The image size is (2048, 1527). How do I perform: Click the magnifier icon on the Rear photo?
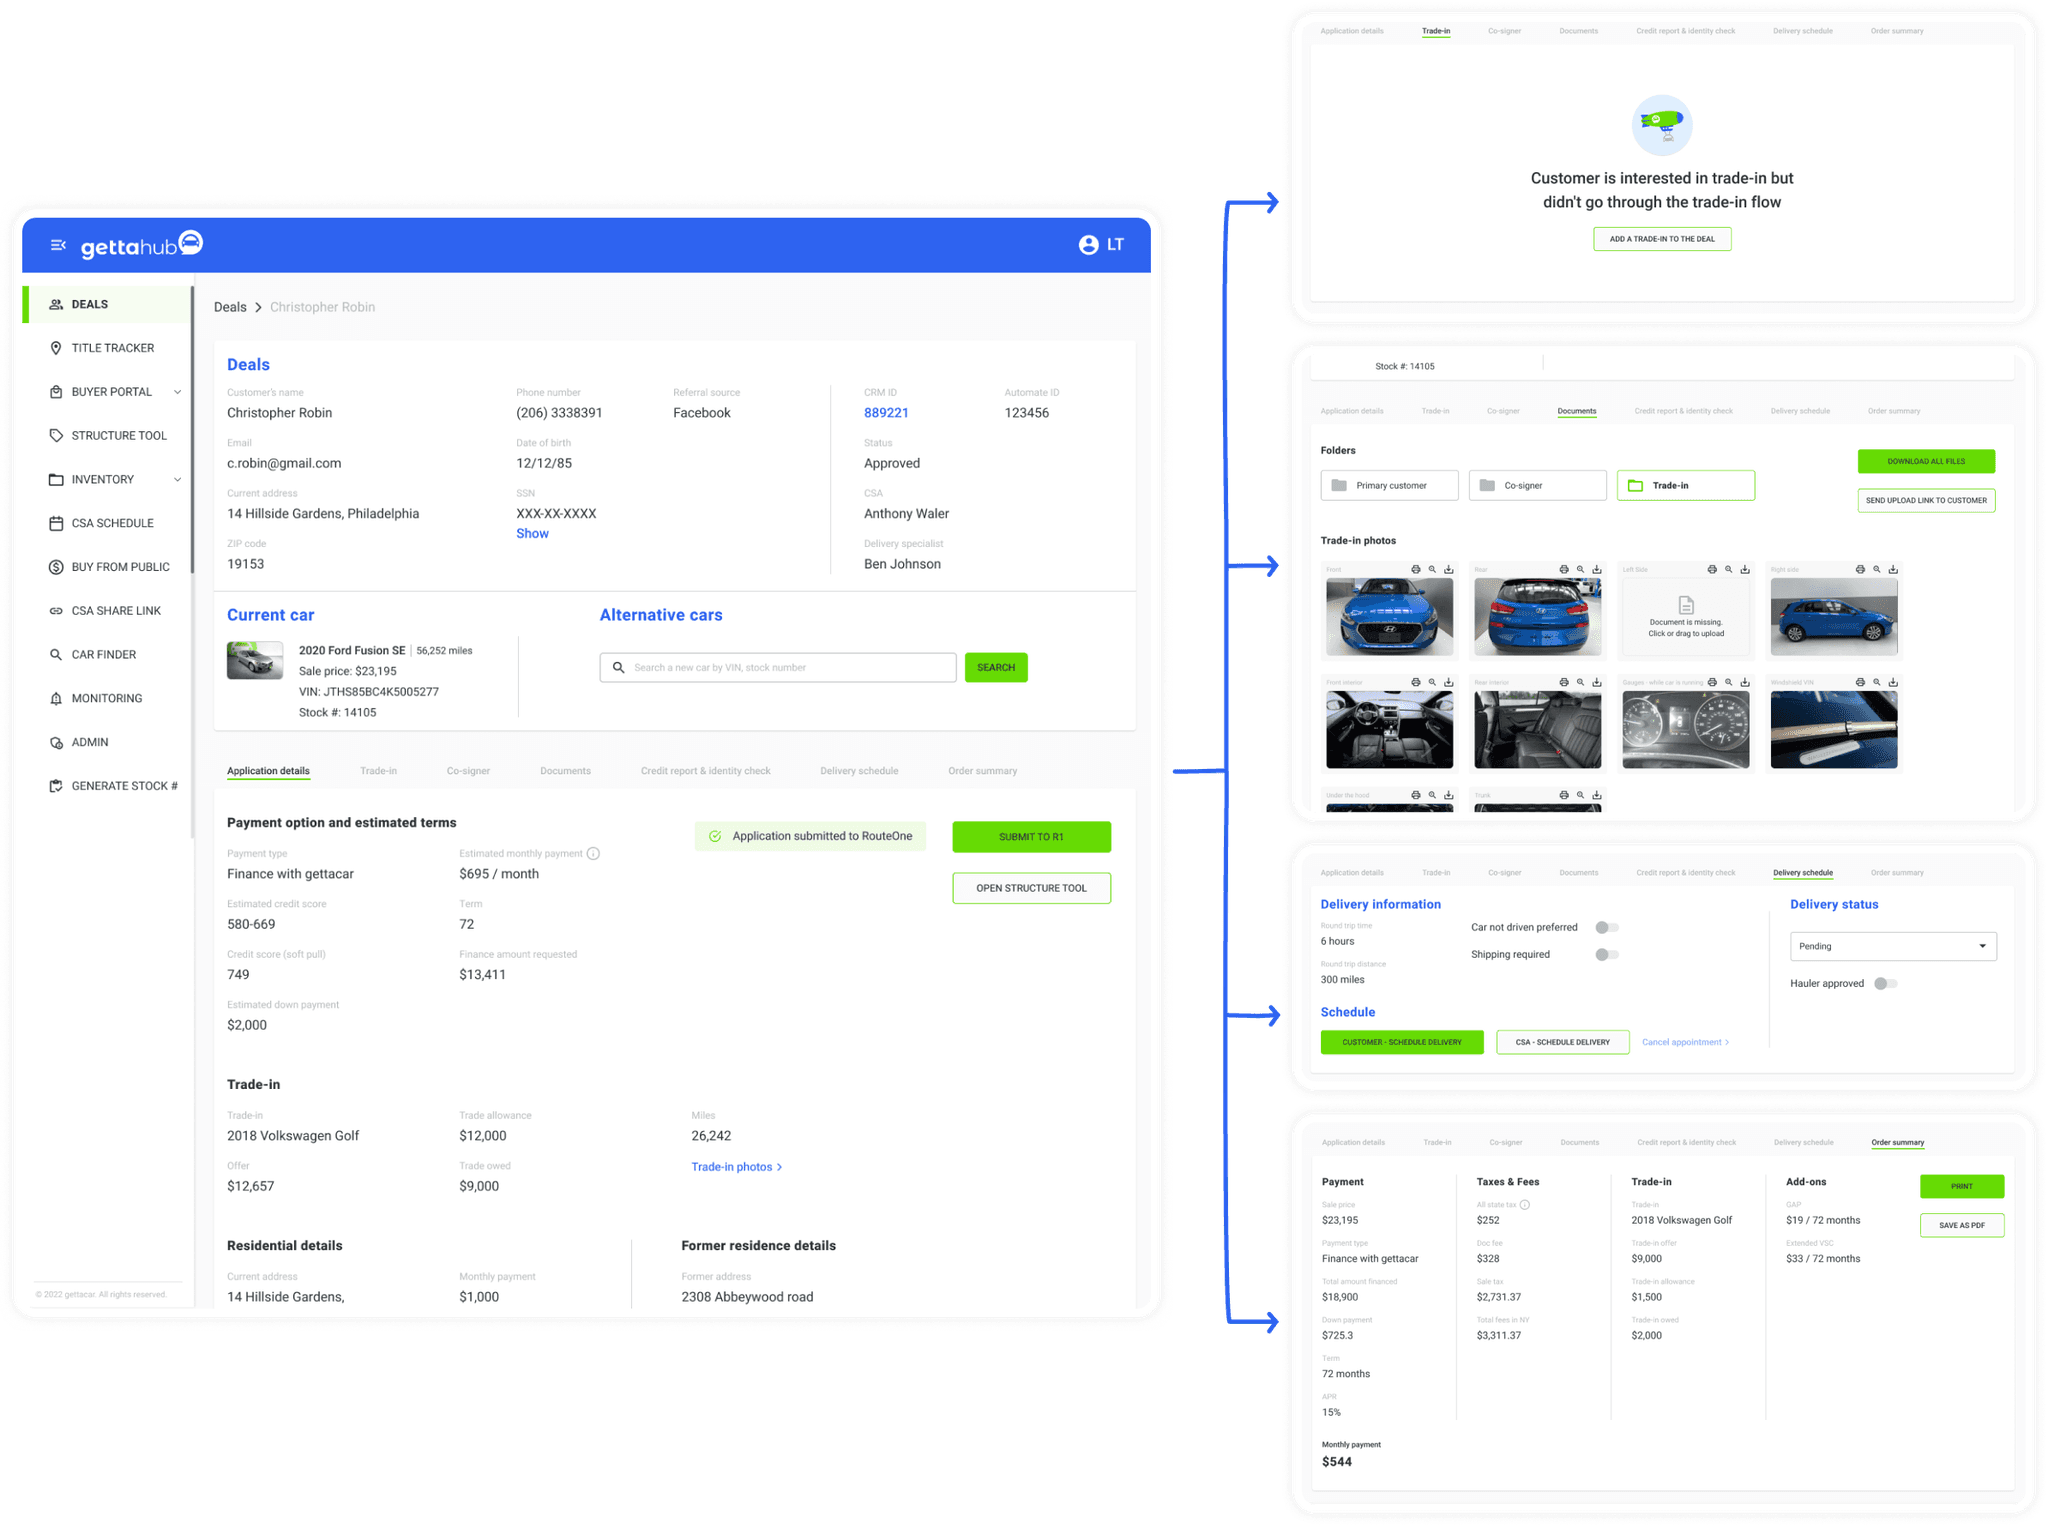[1581, 568]
